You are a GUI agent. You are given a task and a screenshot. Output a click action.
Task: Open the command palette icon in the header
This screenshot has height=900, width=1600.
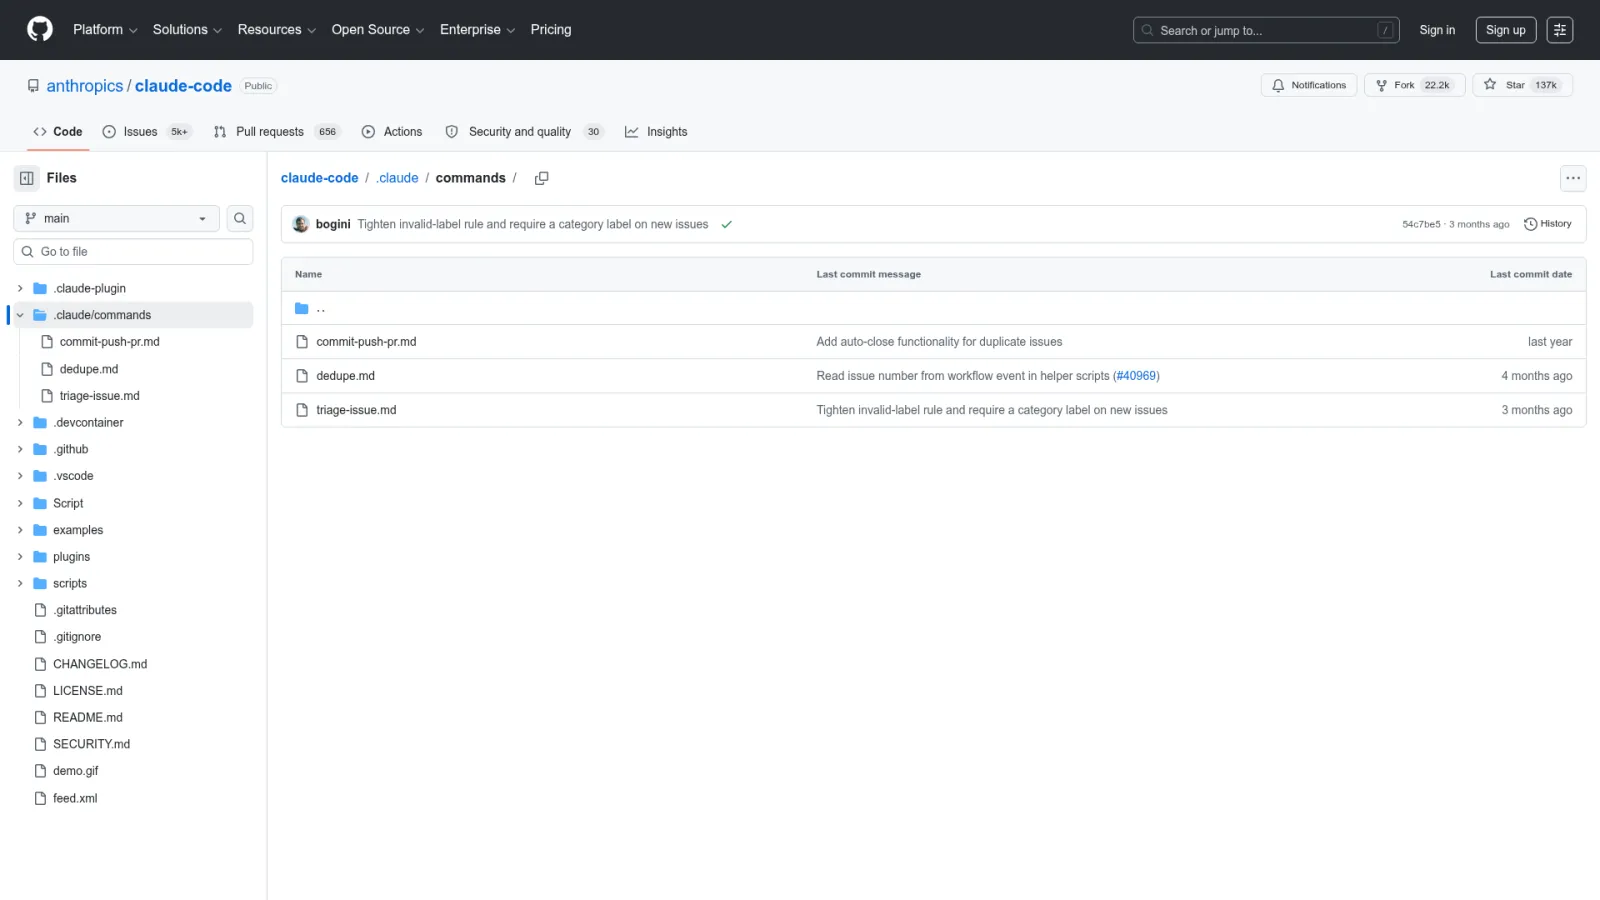pyautogui.click(x=1560, y=30)
